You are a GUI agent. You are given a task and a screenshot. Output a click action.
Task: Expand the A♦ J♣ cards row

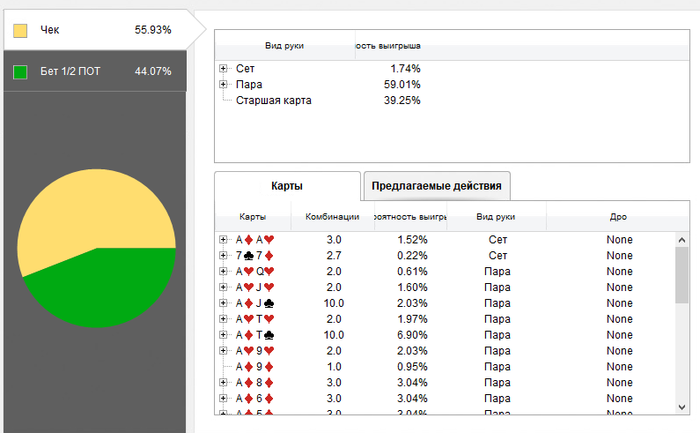[x=223, y=303]
